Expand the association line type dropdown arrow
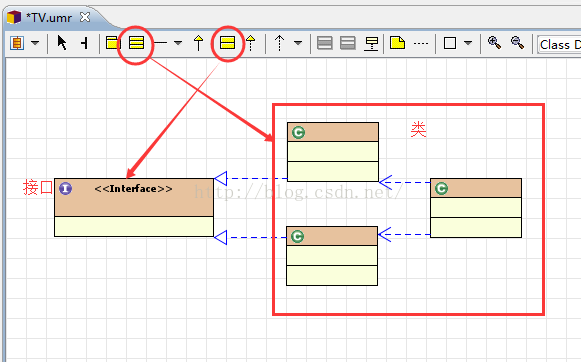Image resolution: width=581 pixels, height=362 pixels. coord(178,43)
